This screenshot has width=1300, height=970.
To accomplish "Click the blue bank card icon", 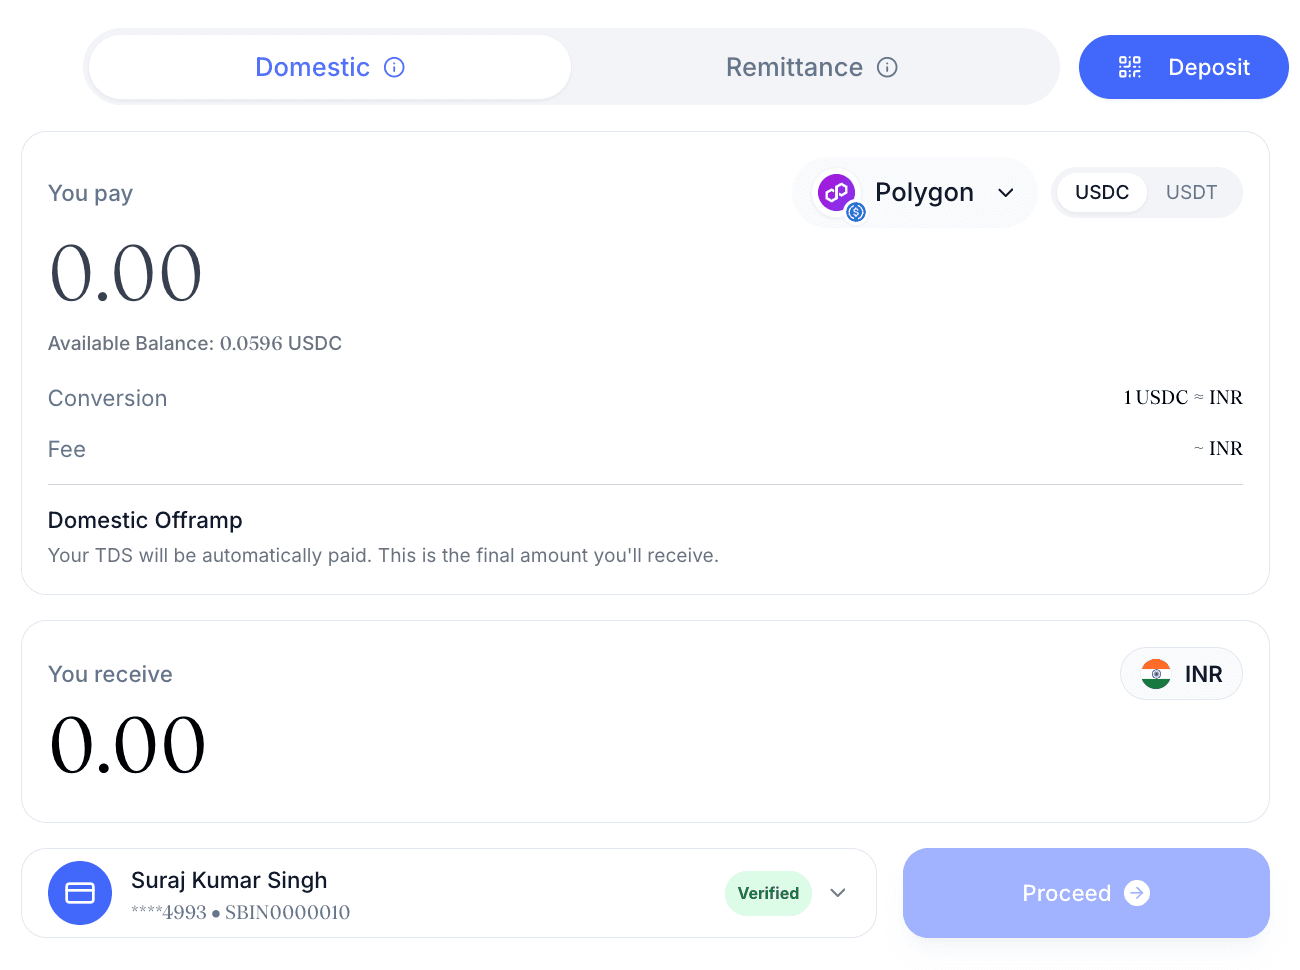I will click(x=80, y=893).
